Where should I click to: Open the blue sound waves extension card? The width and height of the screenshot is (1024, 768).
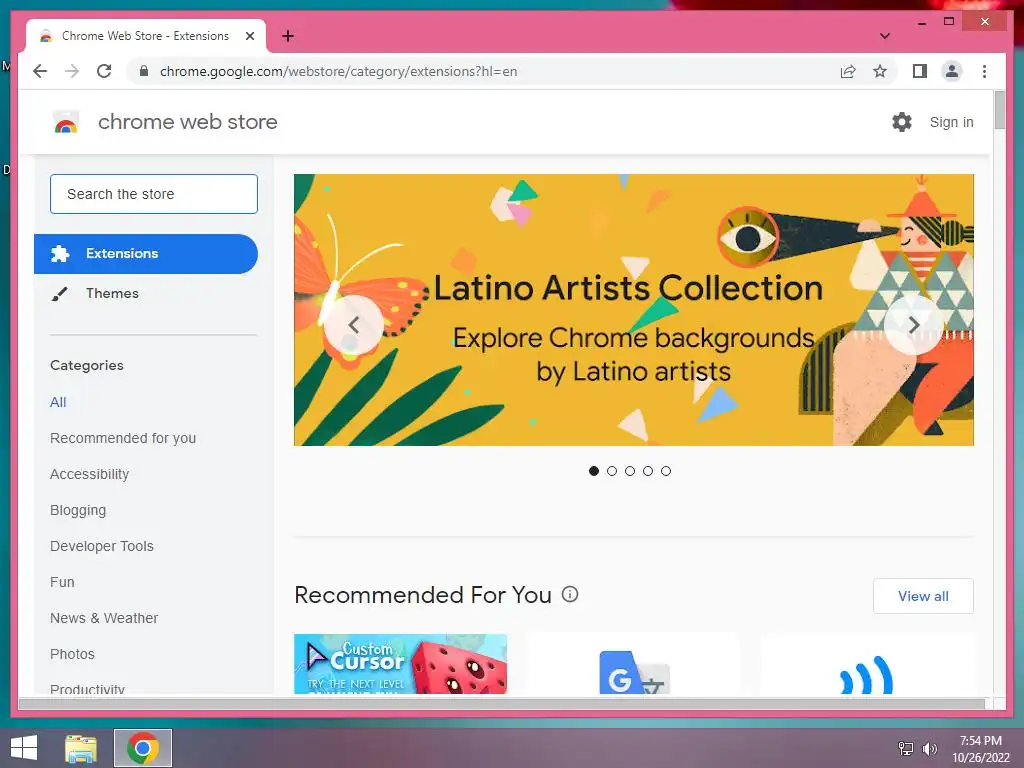[x=867, y=664]
